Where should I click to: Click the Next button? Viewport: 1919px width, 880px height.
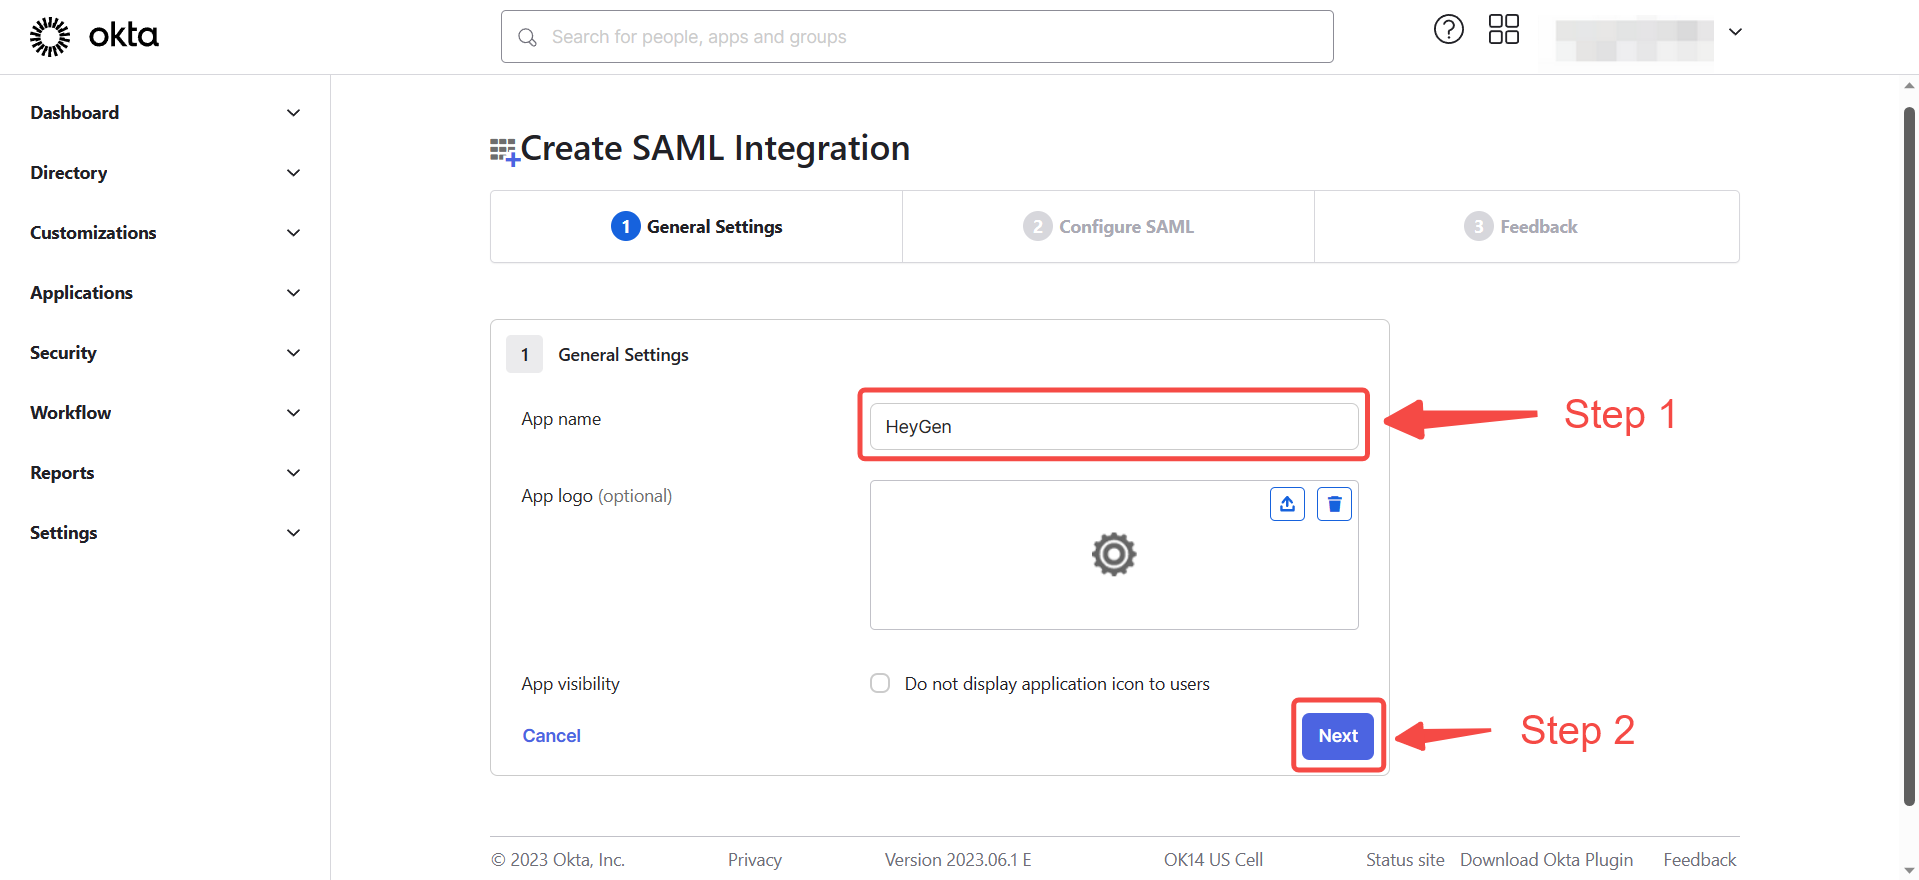pos(1338,736)
